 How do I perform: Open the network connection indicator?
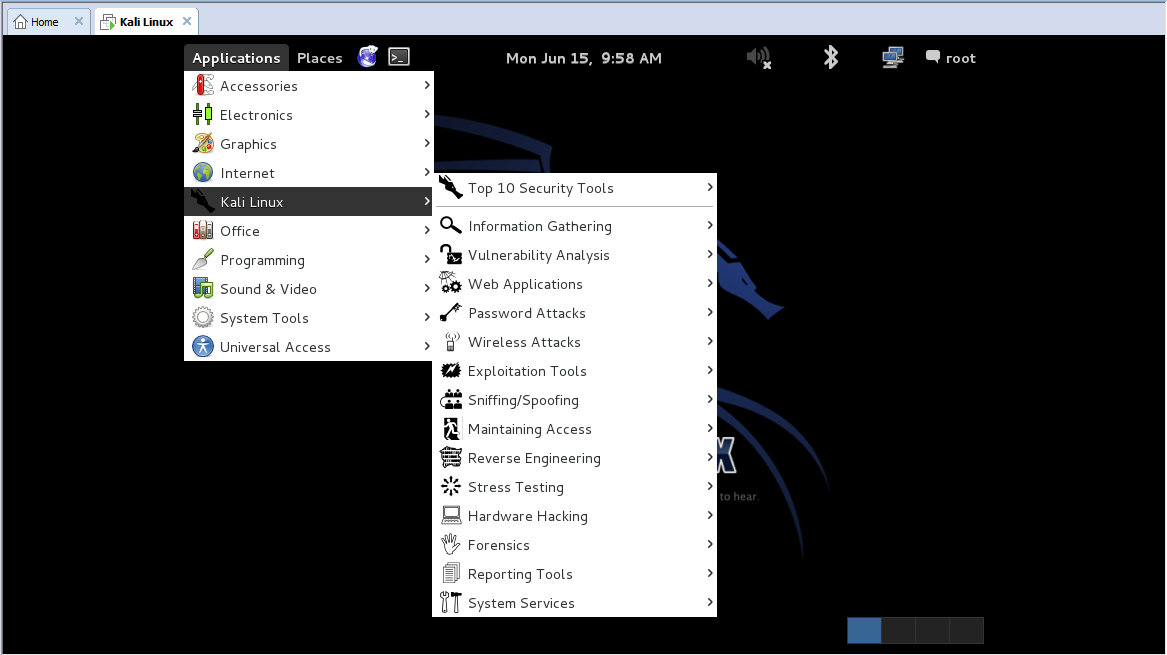(x=892, y=57)
